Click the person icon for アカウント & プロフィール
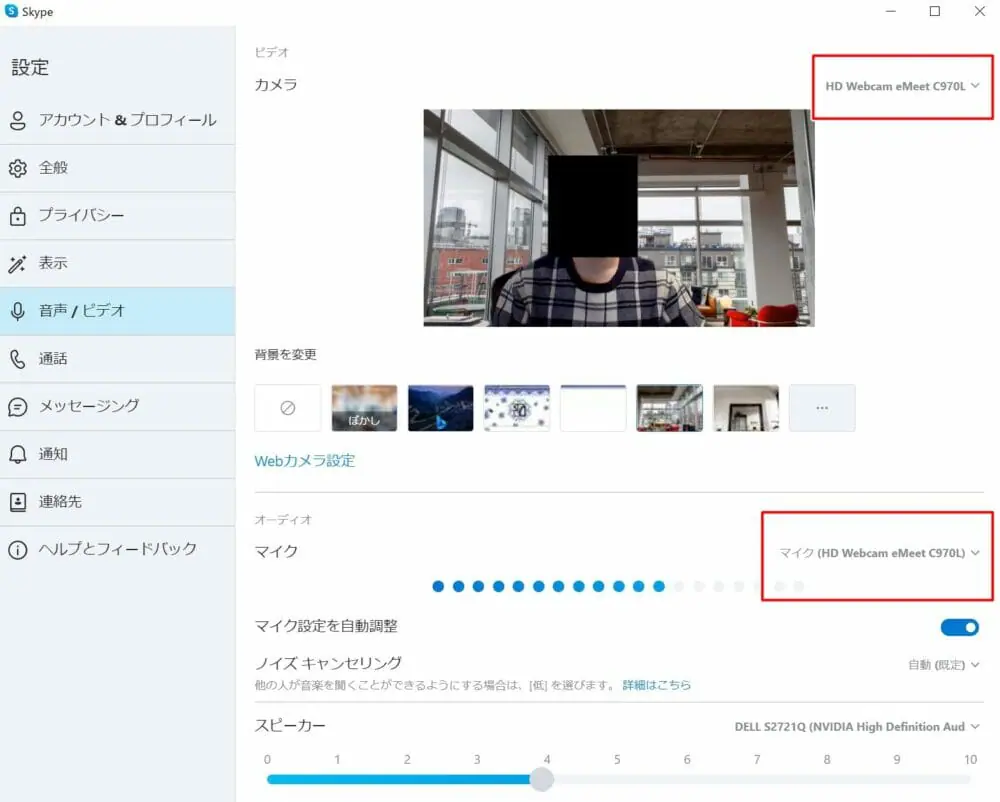 point(18,120)
